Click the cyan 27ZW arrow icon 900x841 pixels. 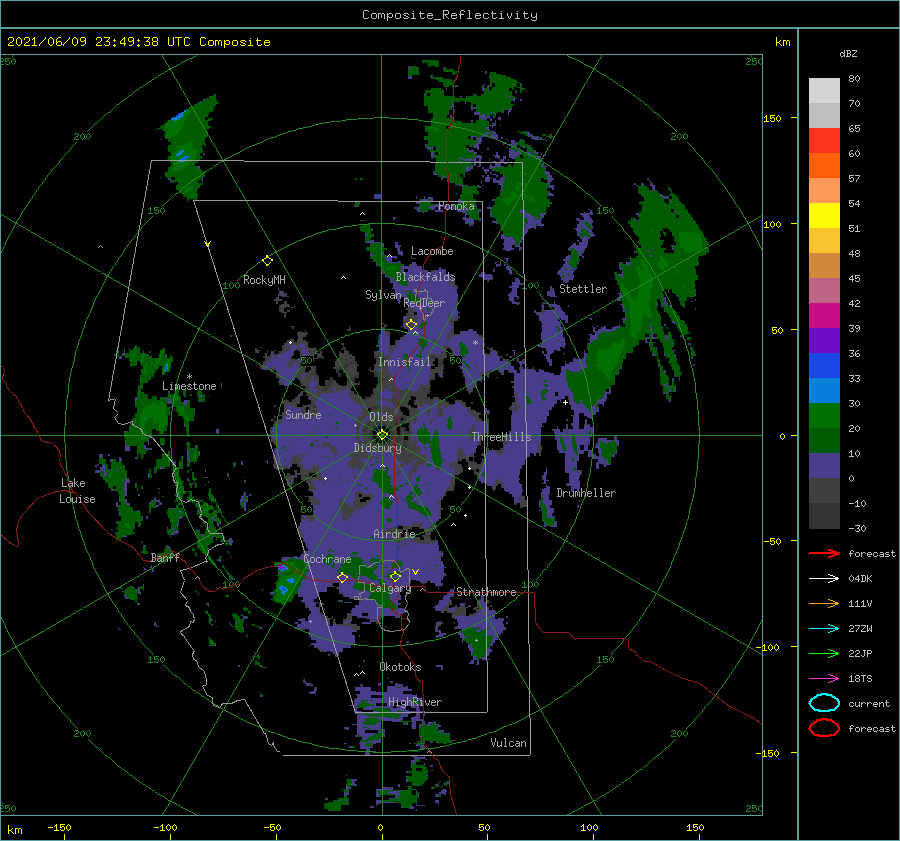point(824,629)
